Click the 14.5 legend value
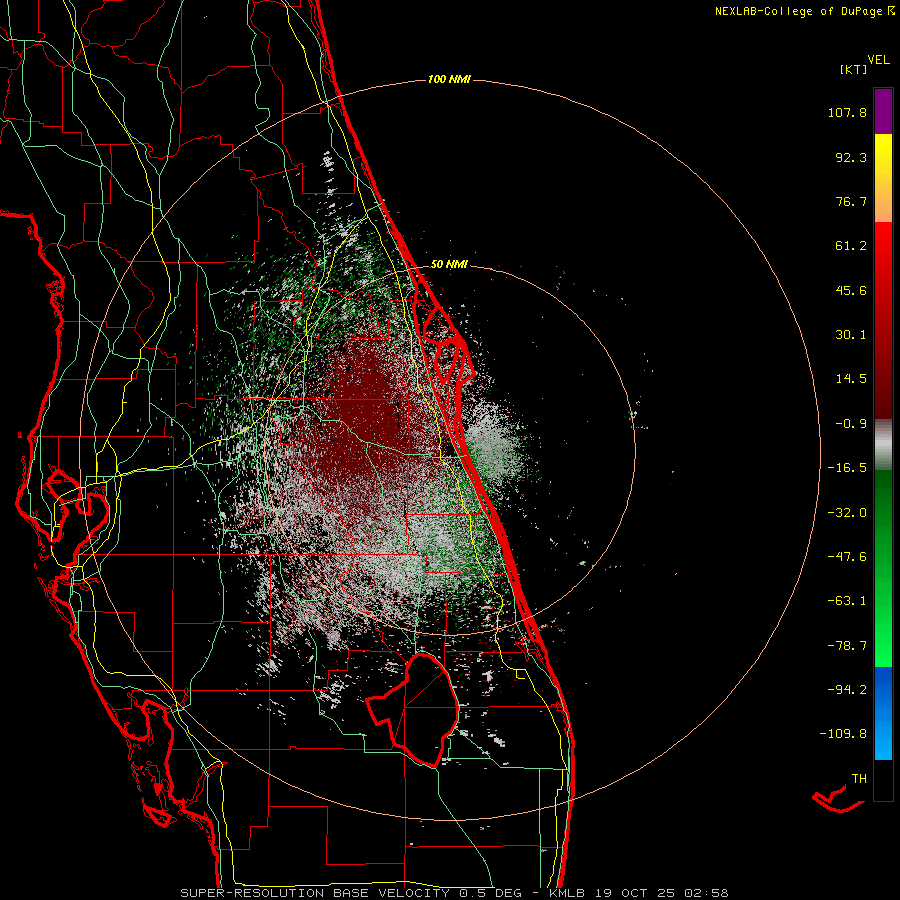The width and height of the screenshot is (900, 900). (851, 379)
